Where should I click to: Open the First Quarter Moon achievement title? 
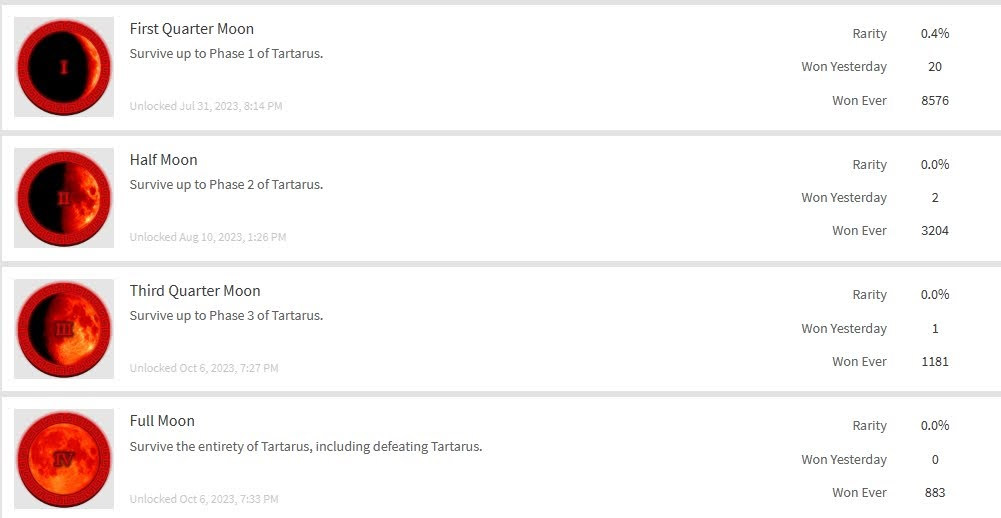(192, 29)
